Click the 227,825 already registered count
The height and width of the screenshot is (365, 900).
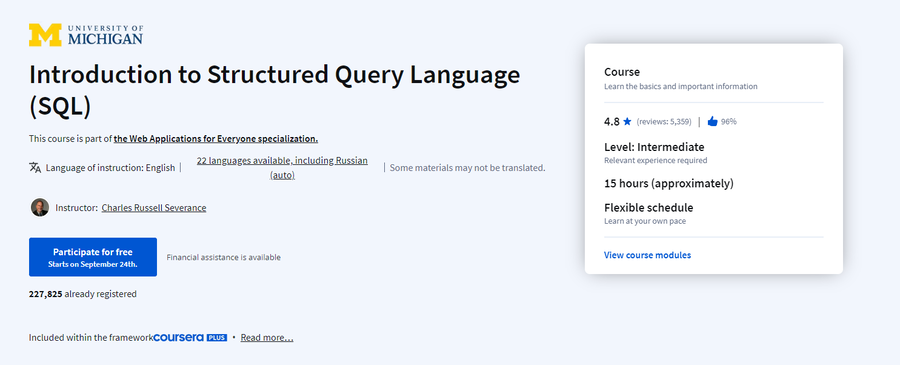point(83,294)
